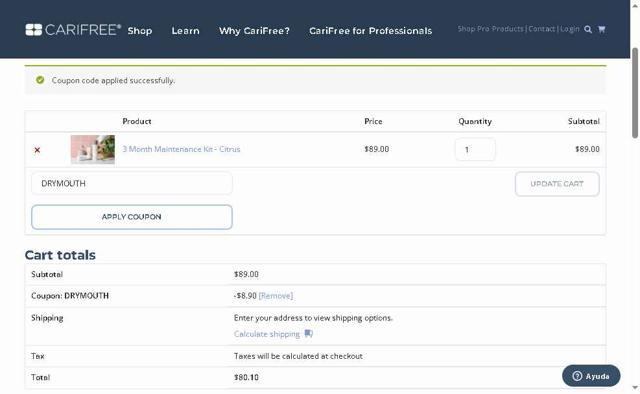Select the coupon discount -$8.90
The height and width of the screenshot is (394, 640).
245,296
